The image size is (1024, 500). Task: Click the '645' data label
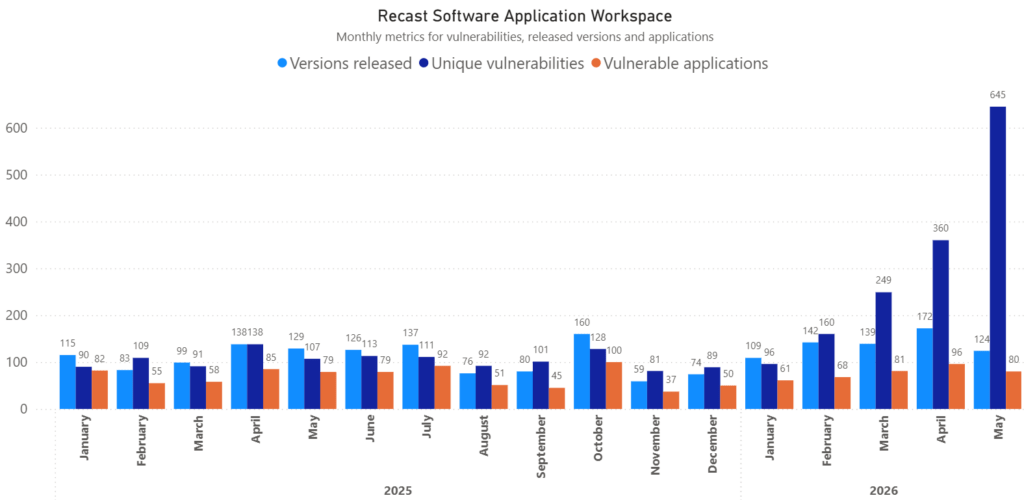(x=997, y=95)
